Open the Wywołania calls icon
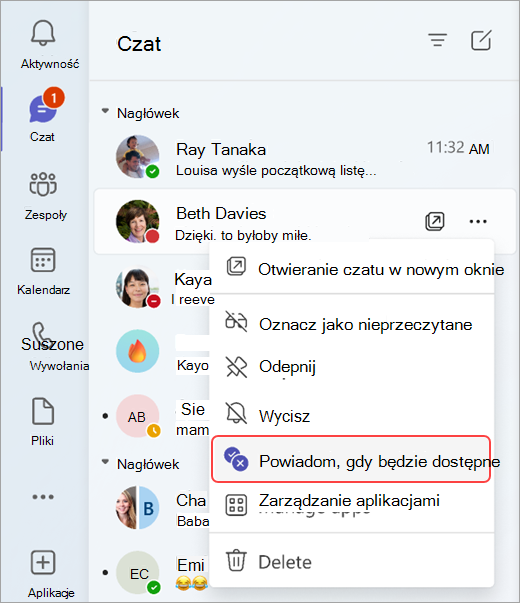The width and height of the screenshot is (520, 603). 42,335
